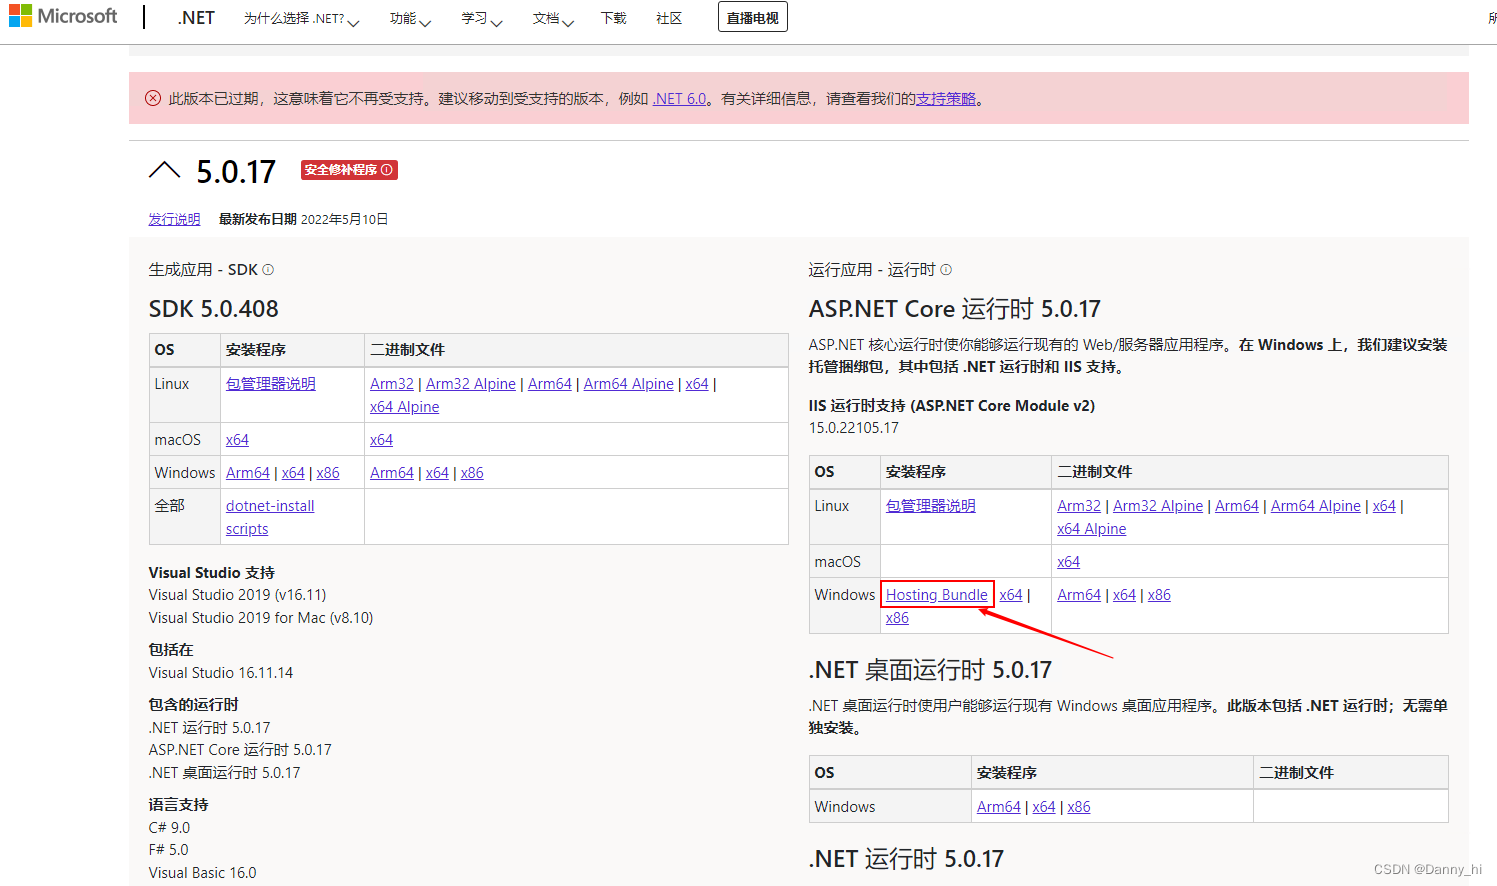Screen dimensions: 1497x886
Task: Click the 安全修补程序 badge
Action: coord(349,170)
